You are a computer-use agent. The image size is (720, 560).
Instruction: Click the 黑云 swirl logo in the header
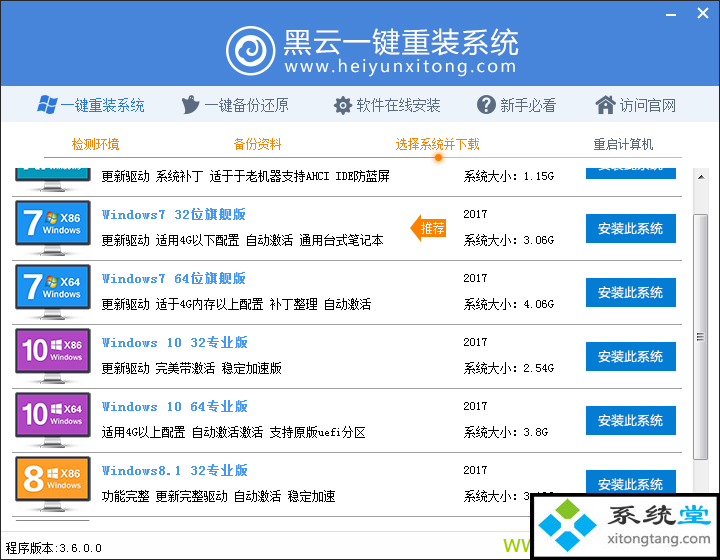[250, 50]
